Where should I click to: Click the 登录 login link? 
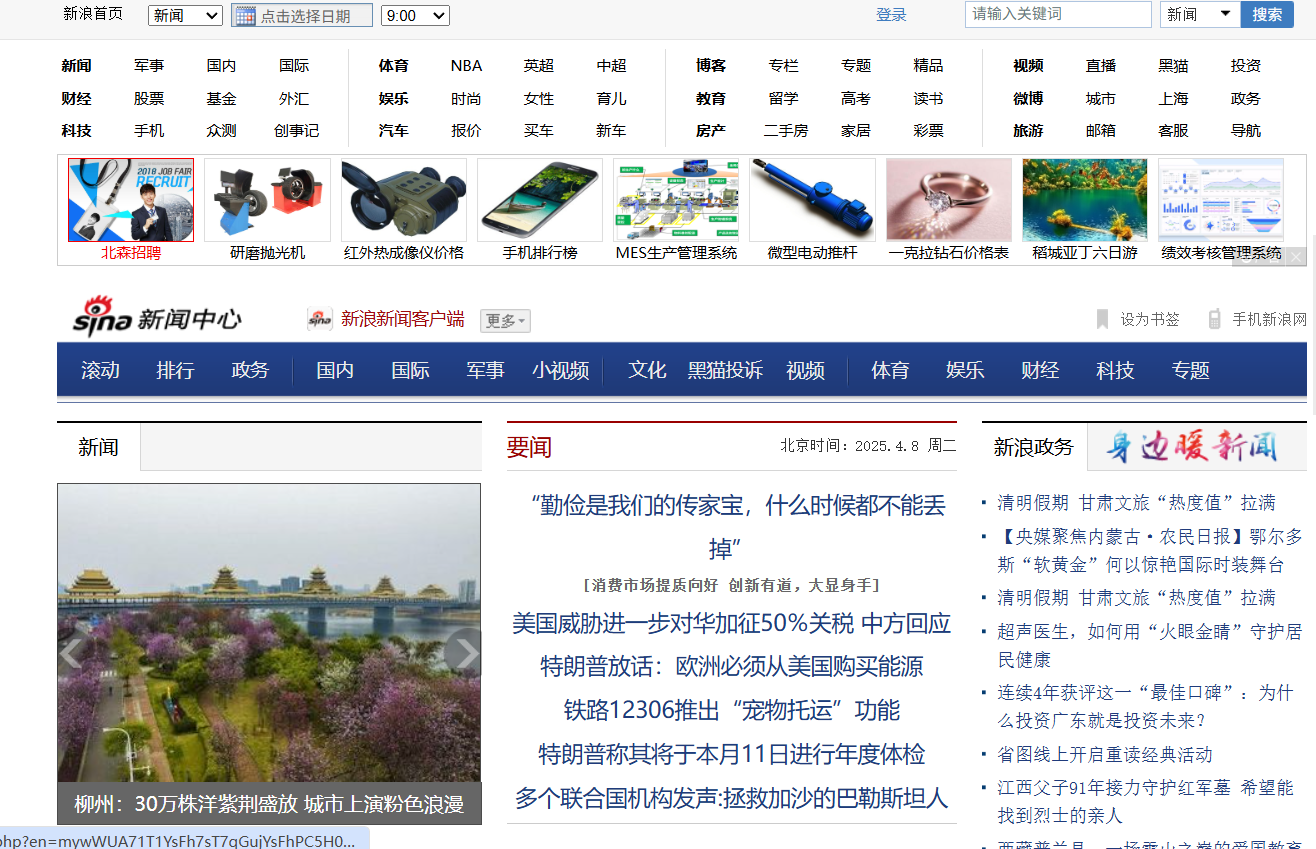coord(891,14)
